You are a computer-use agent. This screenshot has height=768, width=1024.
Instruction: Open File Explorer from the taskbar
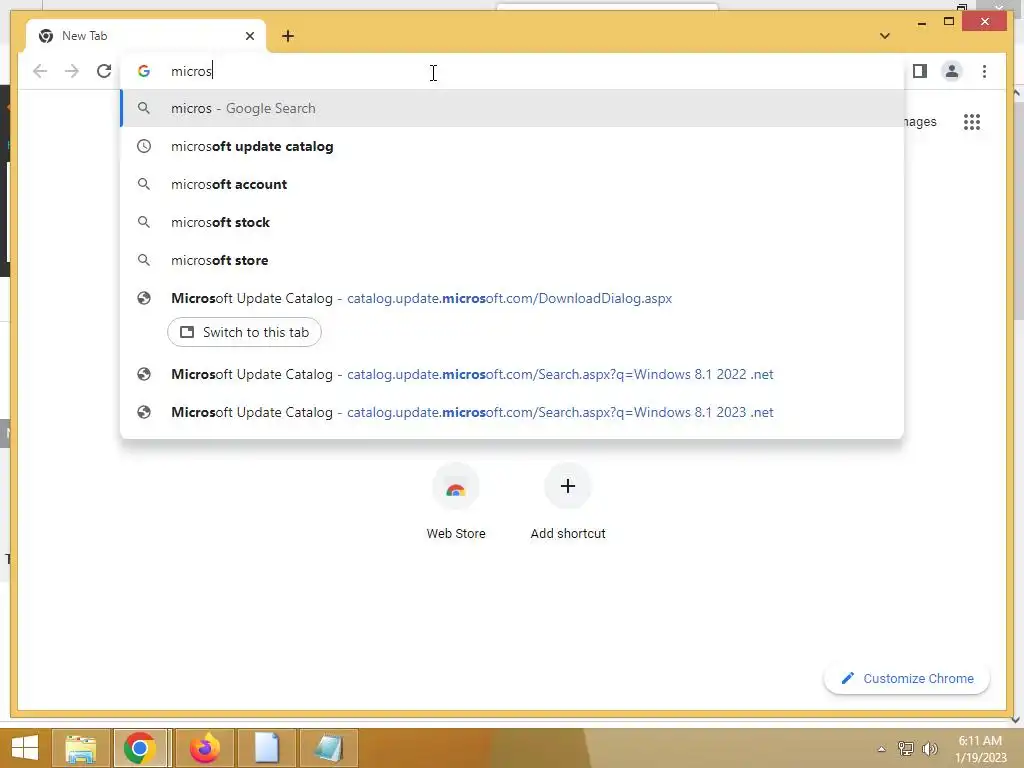[x=80, y=748]
